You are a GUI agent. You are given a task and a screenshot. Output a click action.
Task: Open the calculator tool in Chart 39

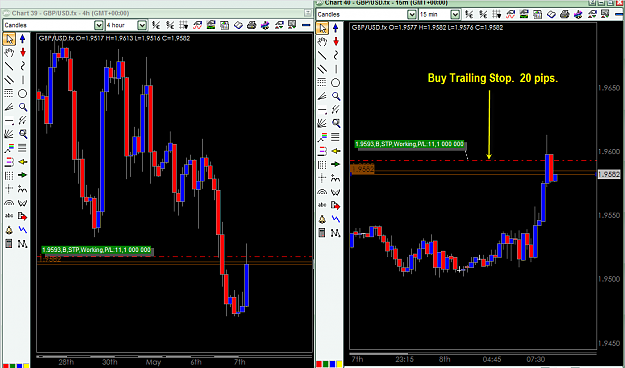(9, 243)
